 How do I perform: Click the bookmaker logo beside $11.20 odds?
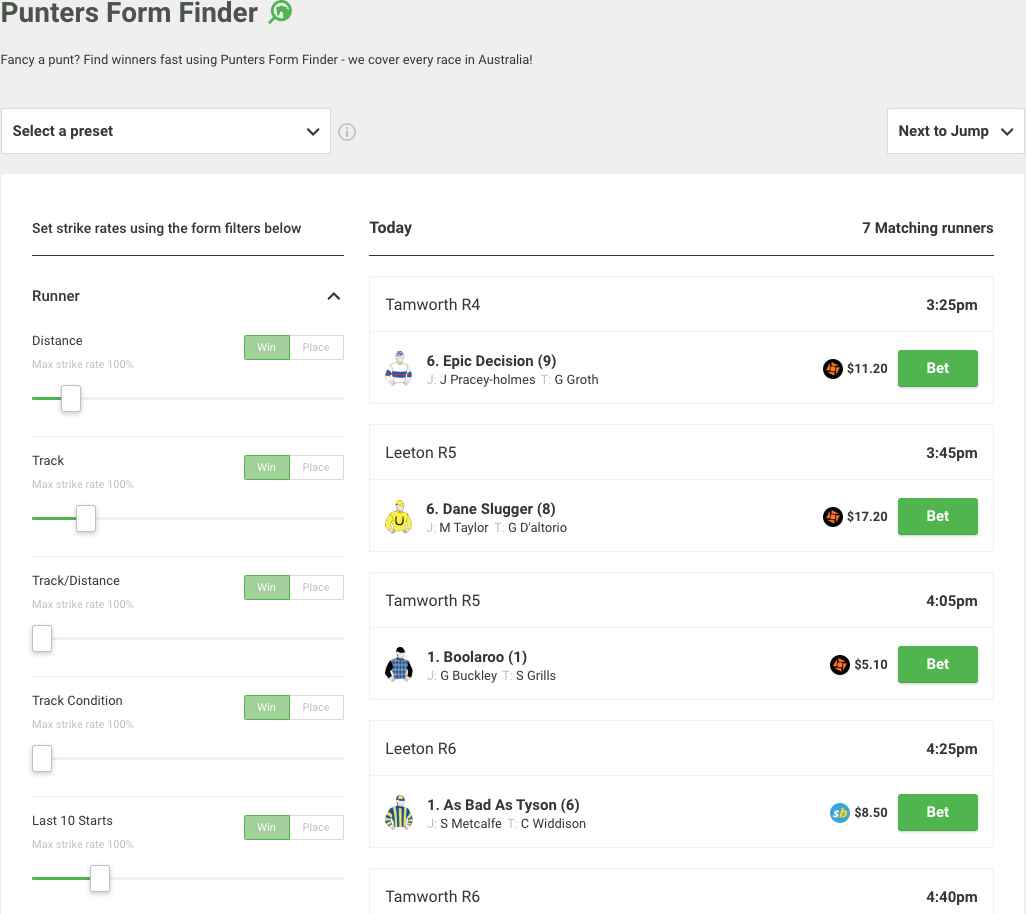point(832,369)
